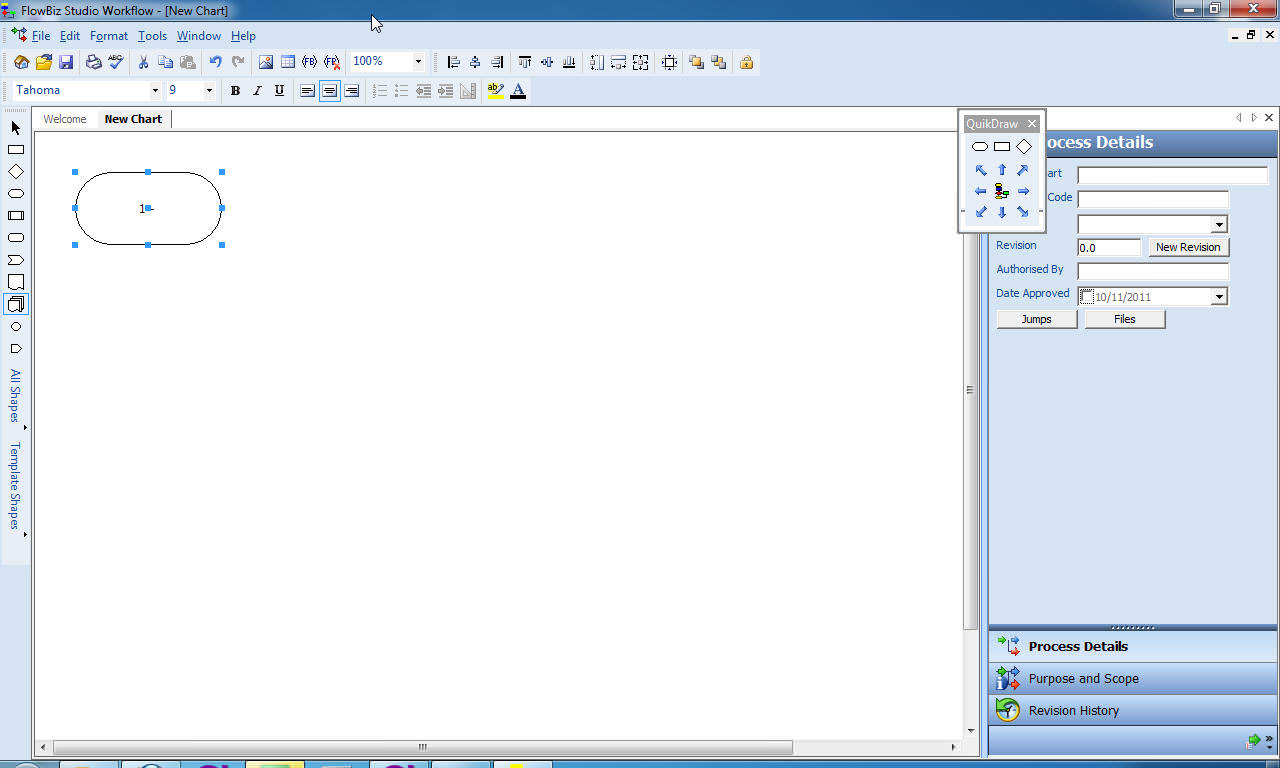Tick the Date Approved checkbox
The height and width of the screenshot is (768, 1280).
pos(1087,296)
